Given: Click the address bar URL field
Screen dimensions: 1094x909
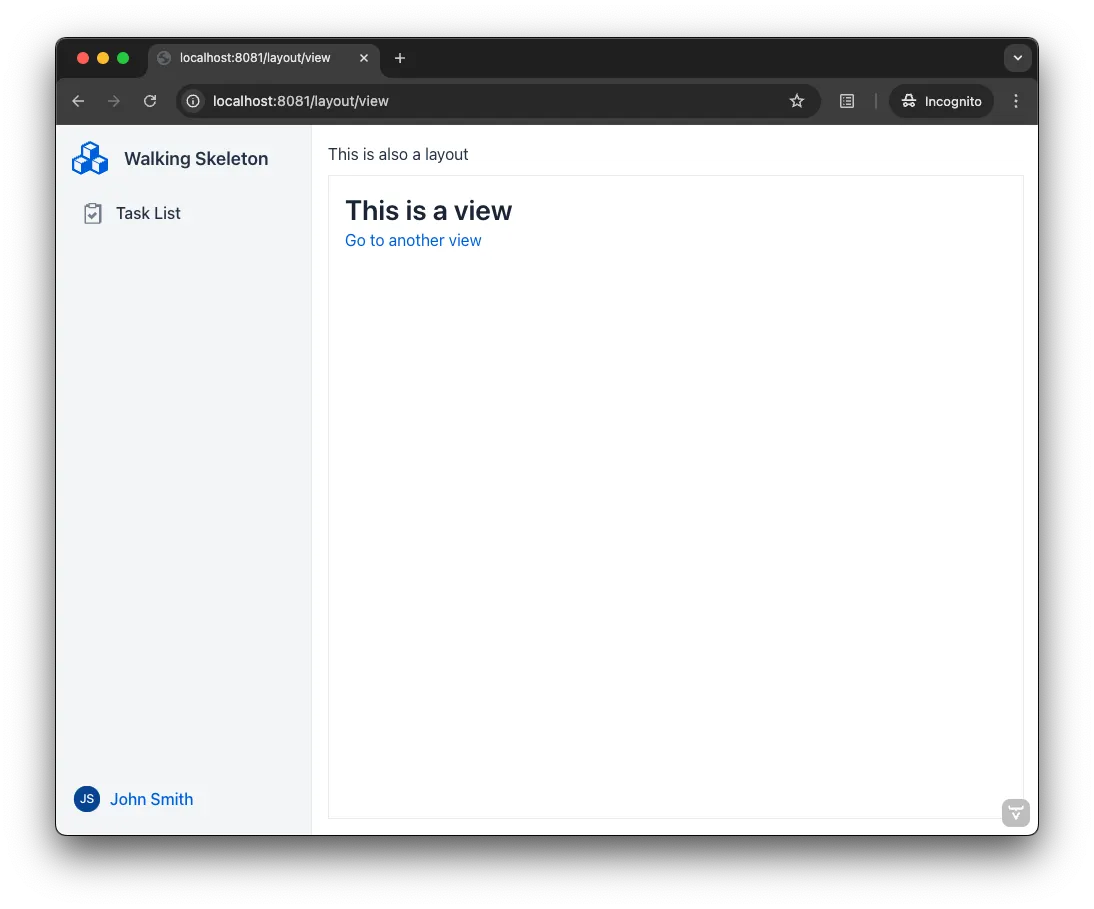Looking at the screenshot, I should tap(480, 101).
